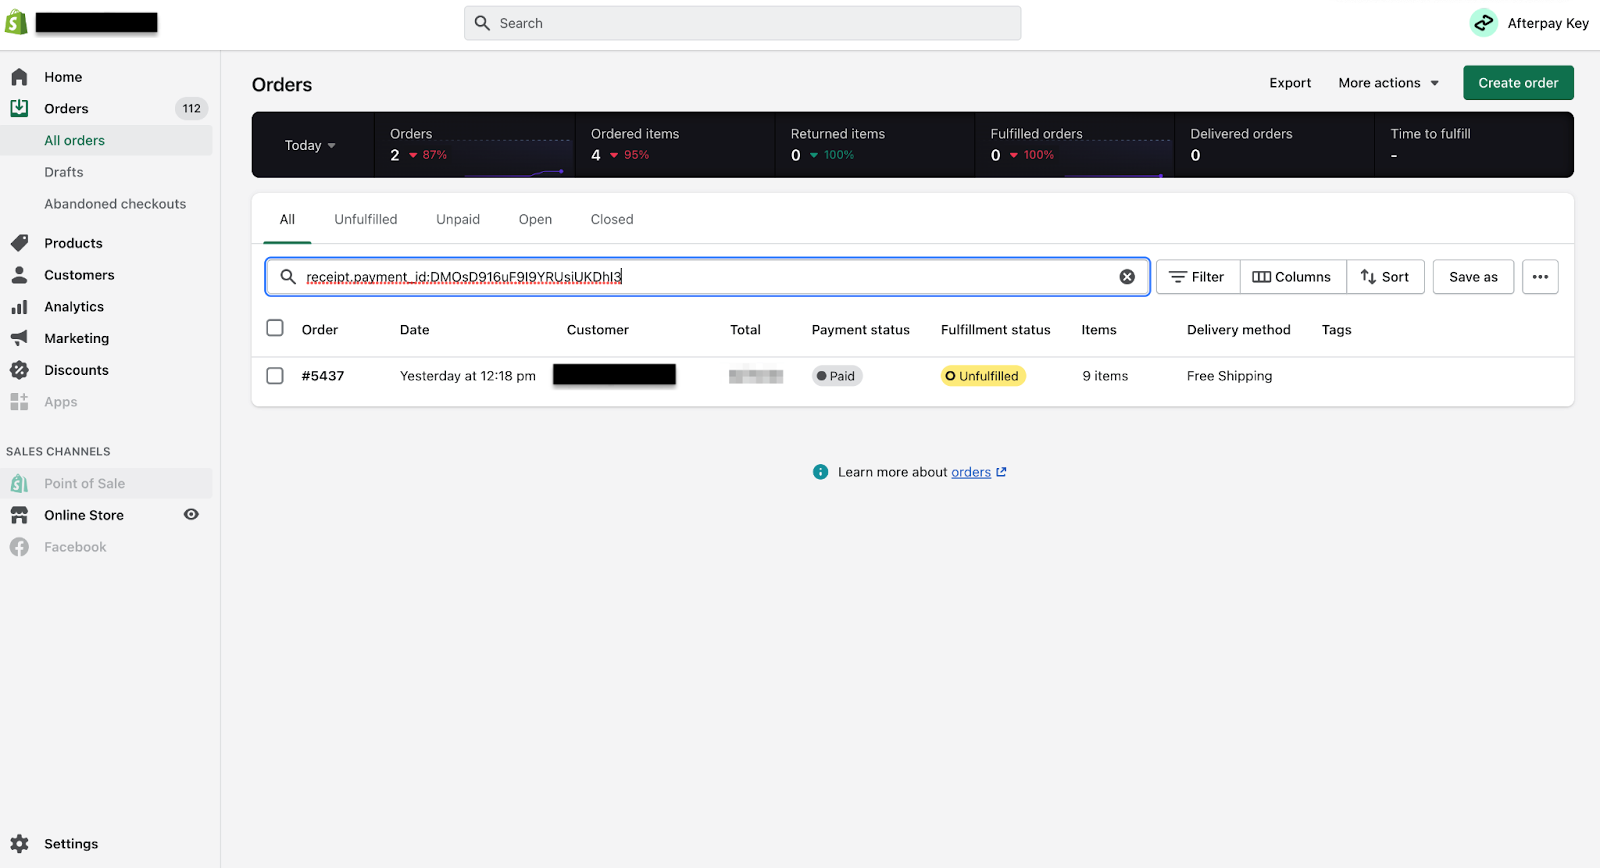View Online Store via eye icon
Screen dimensions: 1600x868
[191, 515]
